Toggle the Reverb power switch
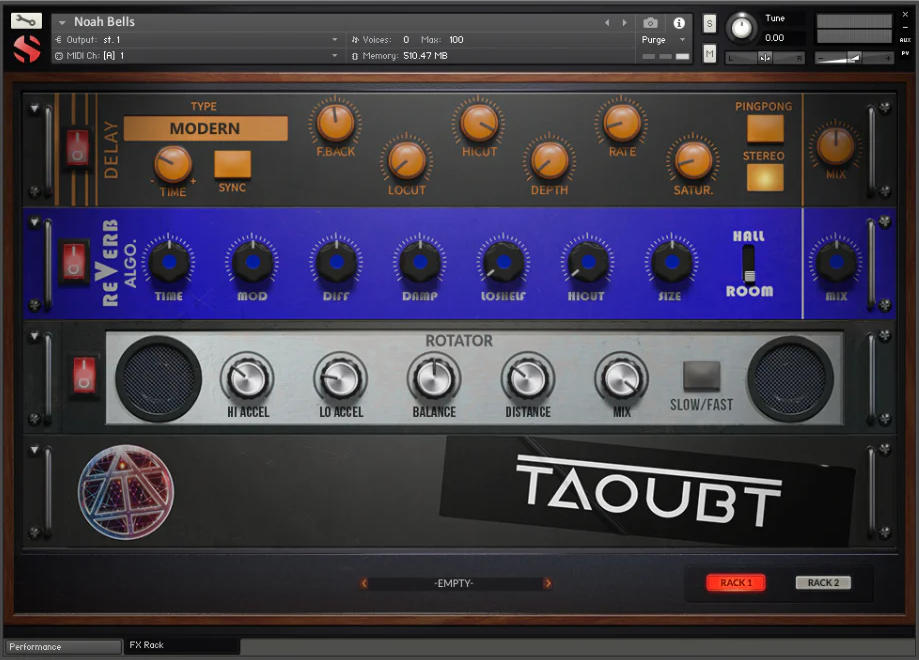Image resolution: width=919 pixels, height=660 pixels. (x=74, y=261)
